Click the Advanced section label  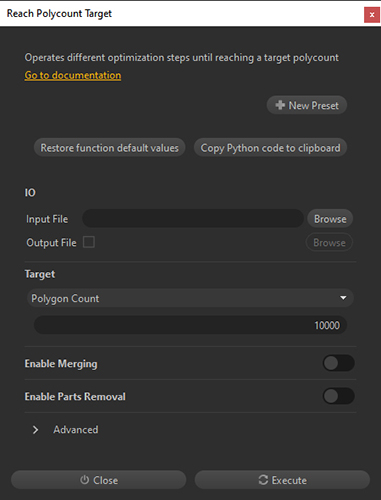click(76, 430)
